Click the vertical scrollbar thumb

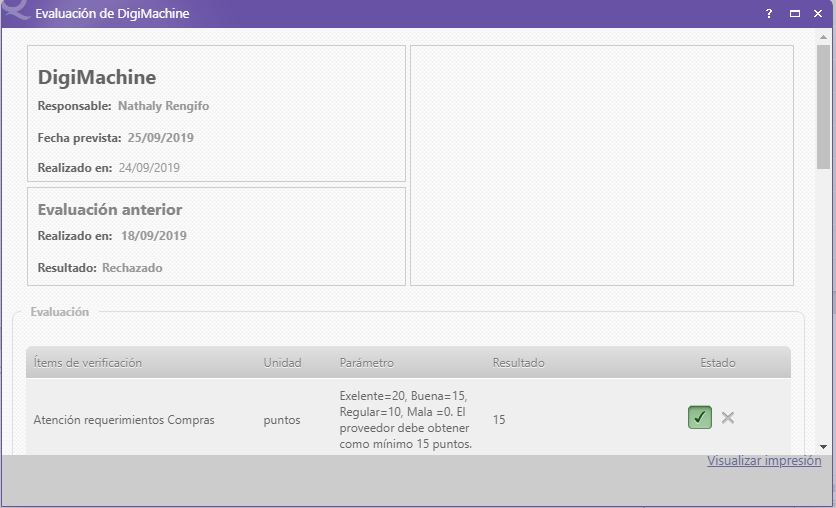(x=823, y=107)
